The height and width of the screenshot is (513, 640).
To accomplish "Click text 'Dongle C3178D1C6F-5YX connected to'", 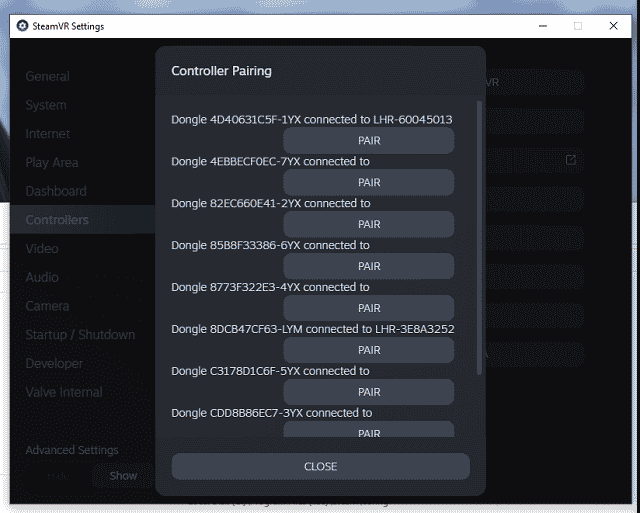I will 270,371.
